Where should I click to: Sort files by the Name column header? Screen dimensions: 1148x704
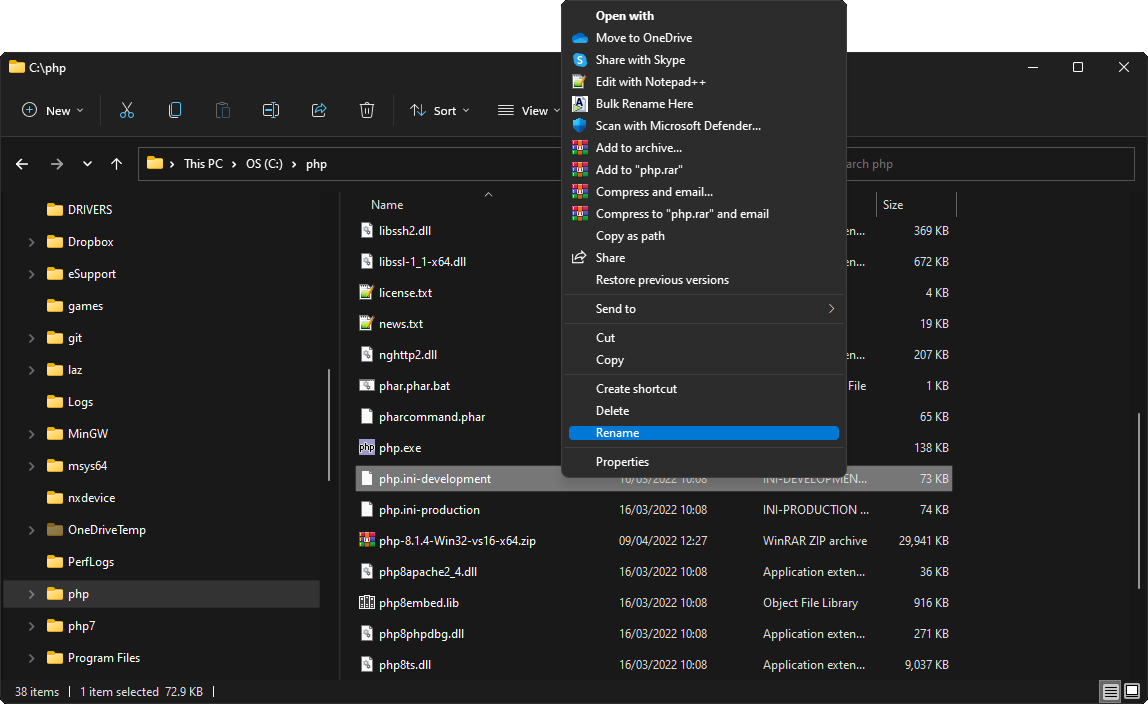[387, 205]
